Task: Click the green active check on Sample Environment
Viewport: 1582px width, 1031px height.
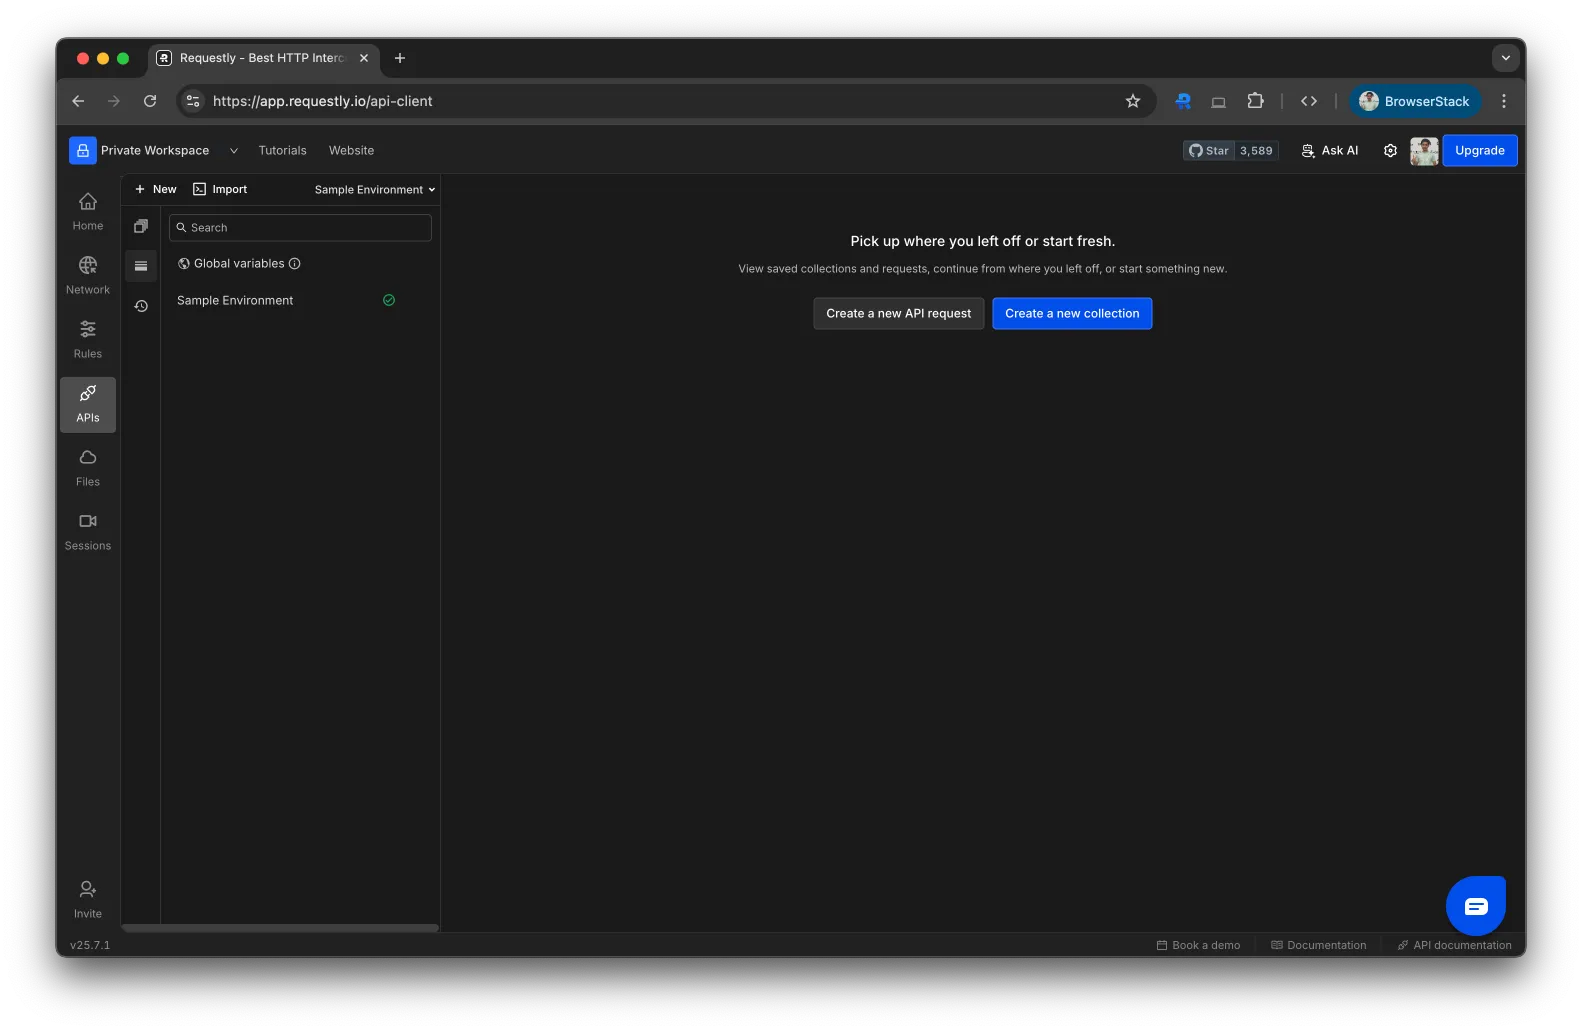Action: 389,300
